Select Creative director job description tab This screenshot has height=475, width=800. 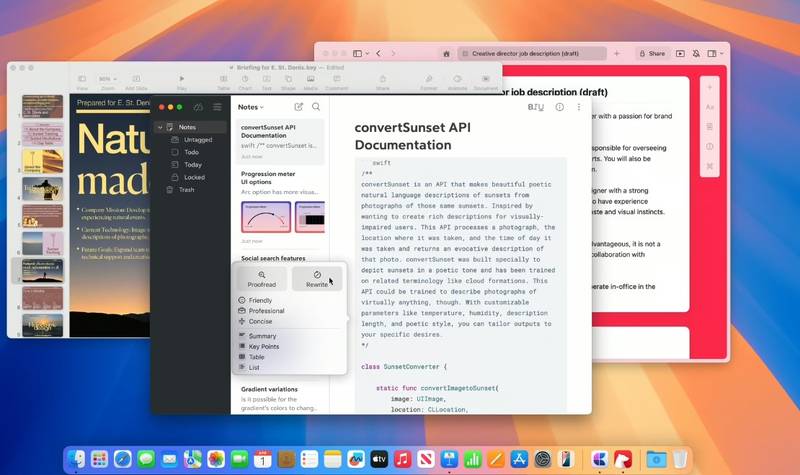(x=532, y=54)
